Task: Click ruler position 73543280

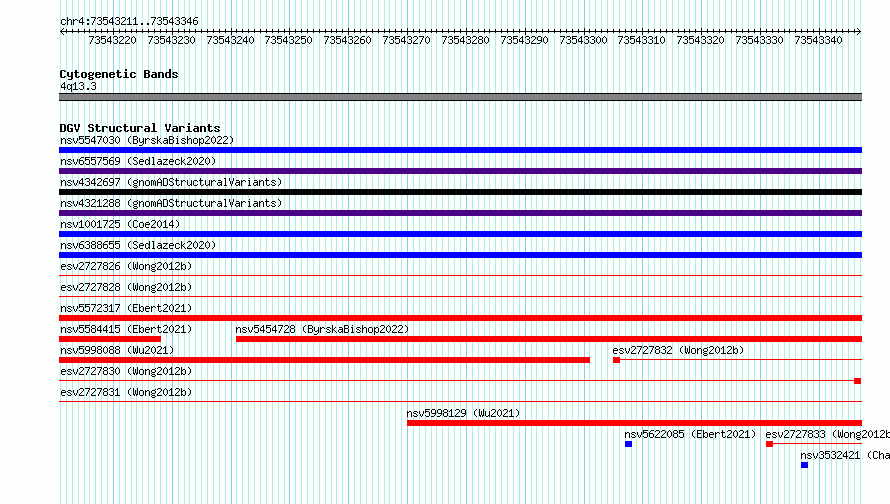Action: click(x=465, y=40)
